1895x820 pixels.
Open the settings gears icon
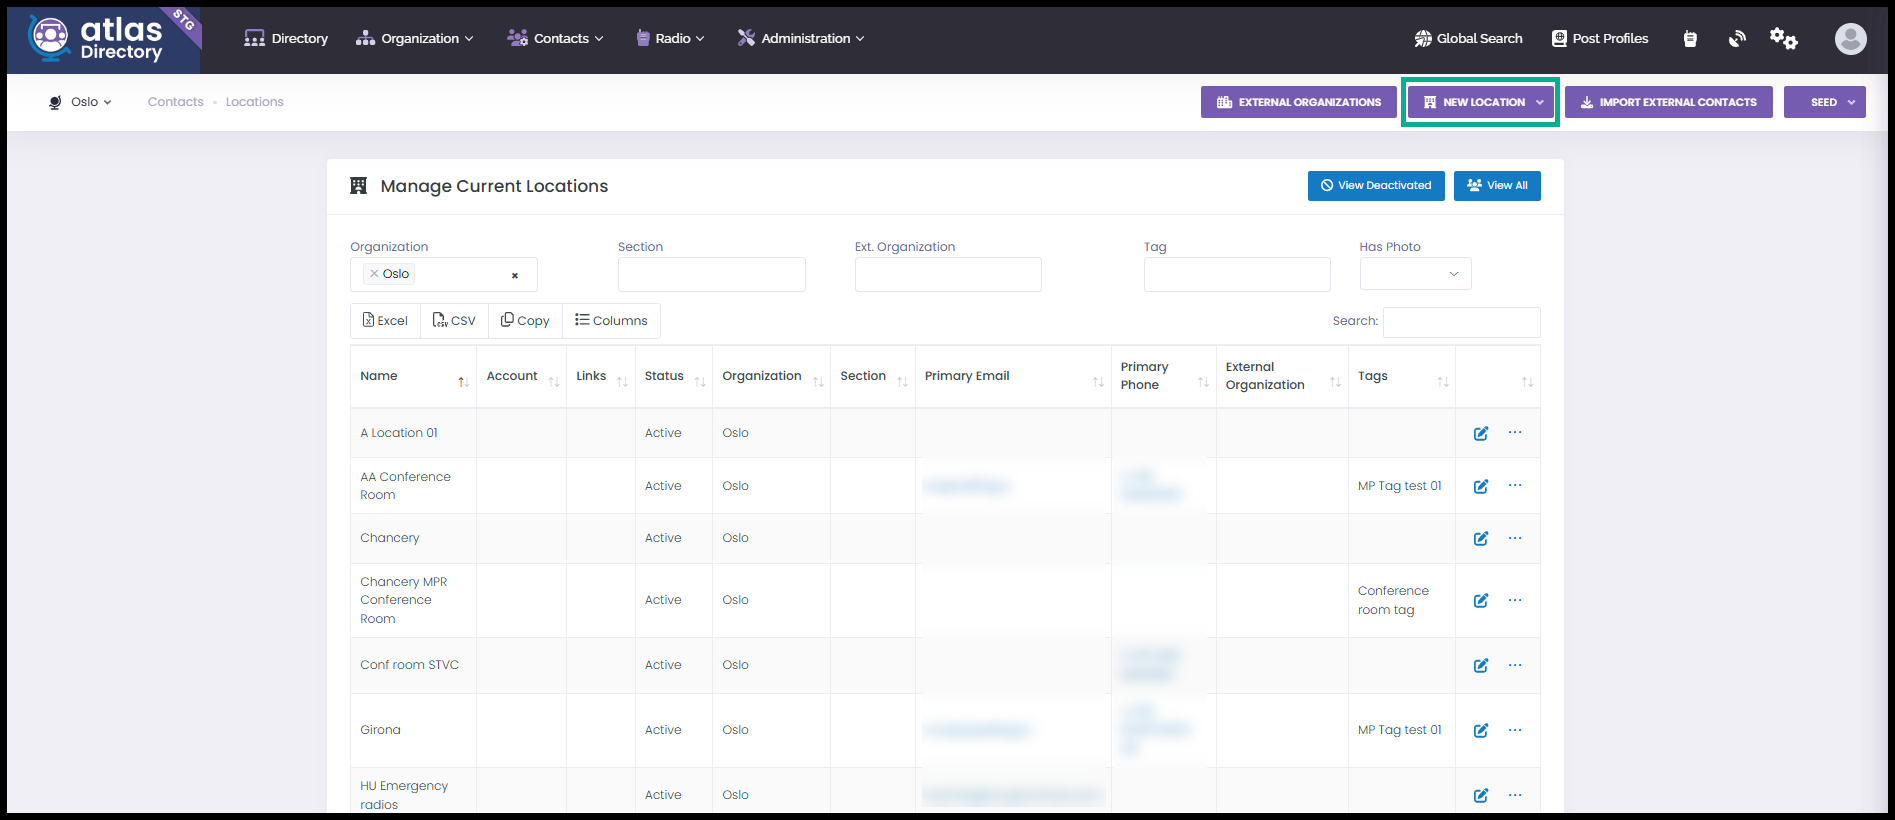coord(1783,39)
